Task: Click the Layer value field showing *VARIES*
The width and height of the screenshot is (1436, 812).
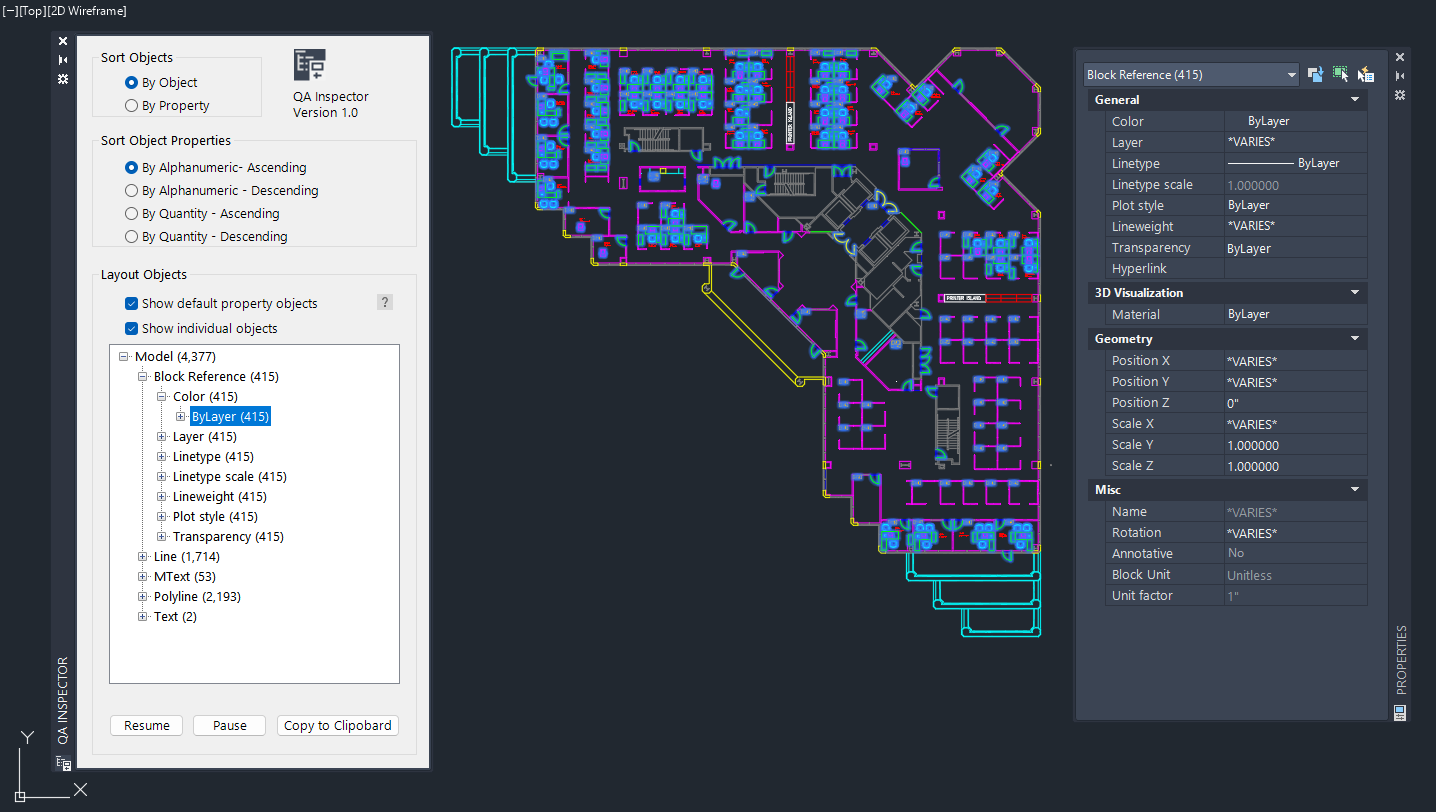Action: [1296, 143]
